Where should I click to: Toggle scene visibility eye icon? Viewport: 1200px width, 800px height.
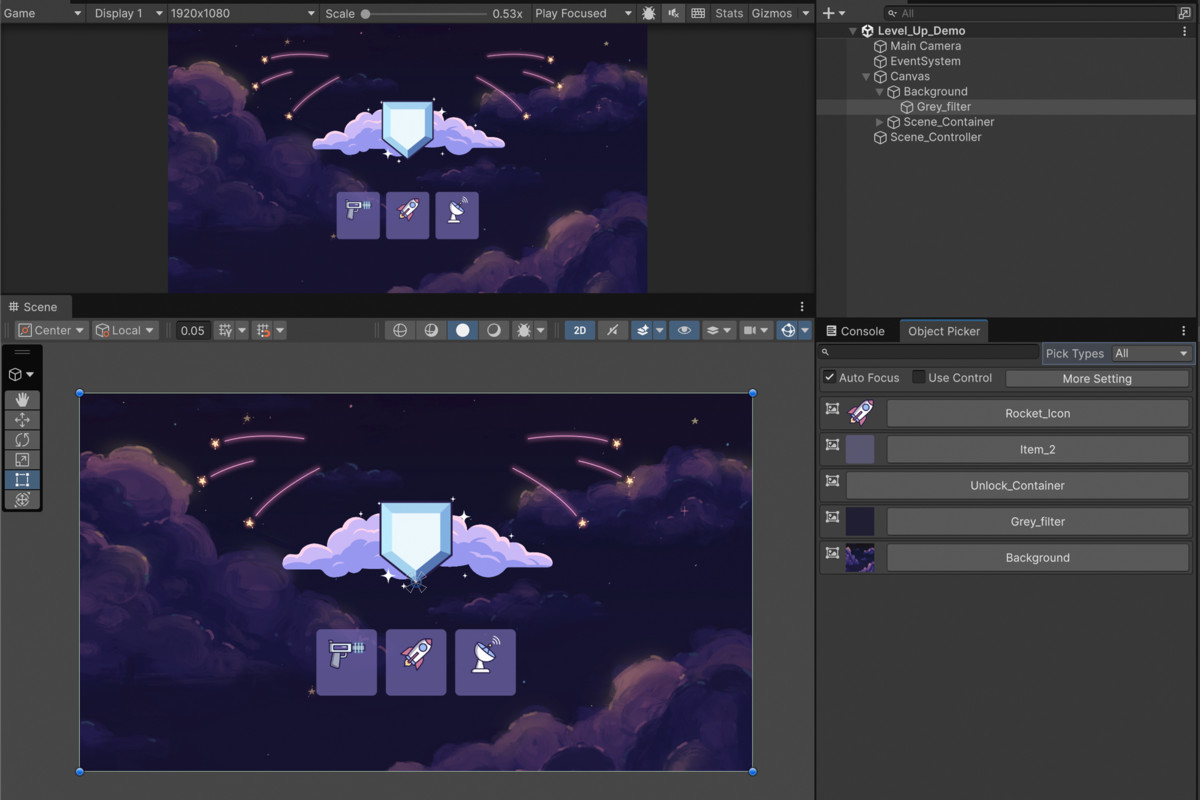(684, 330)
